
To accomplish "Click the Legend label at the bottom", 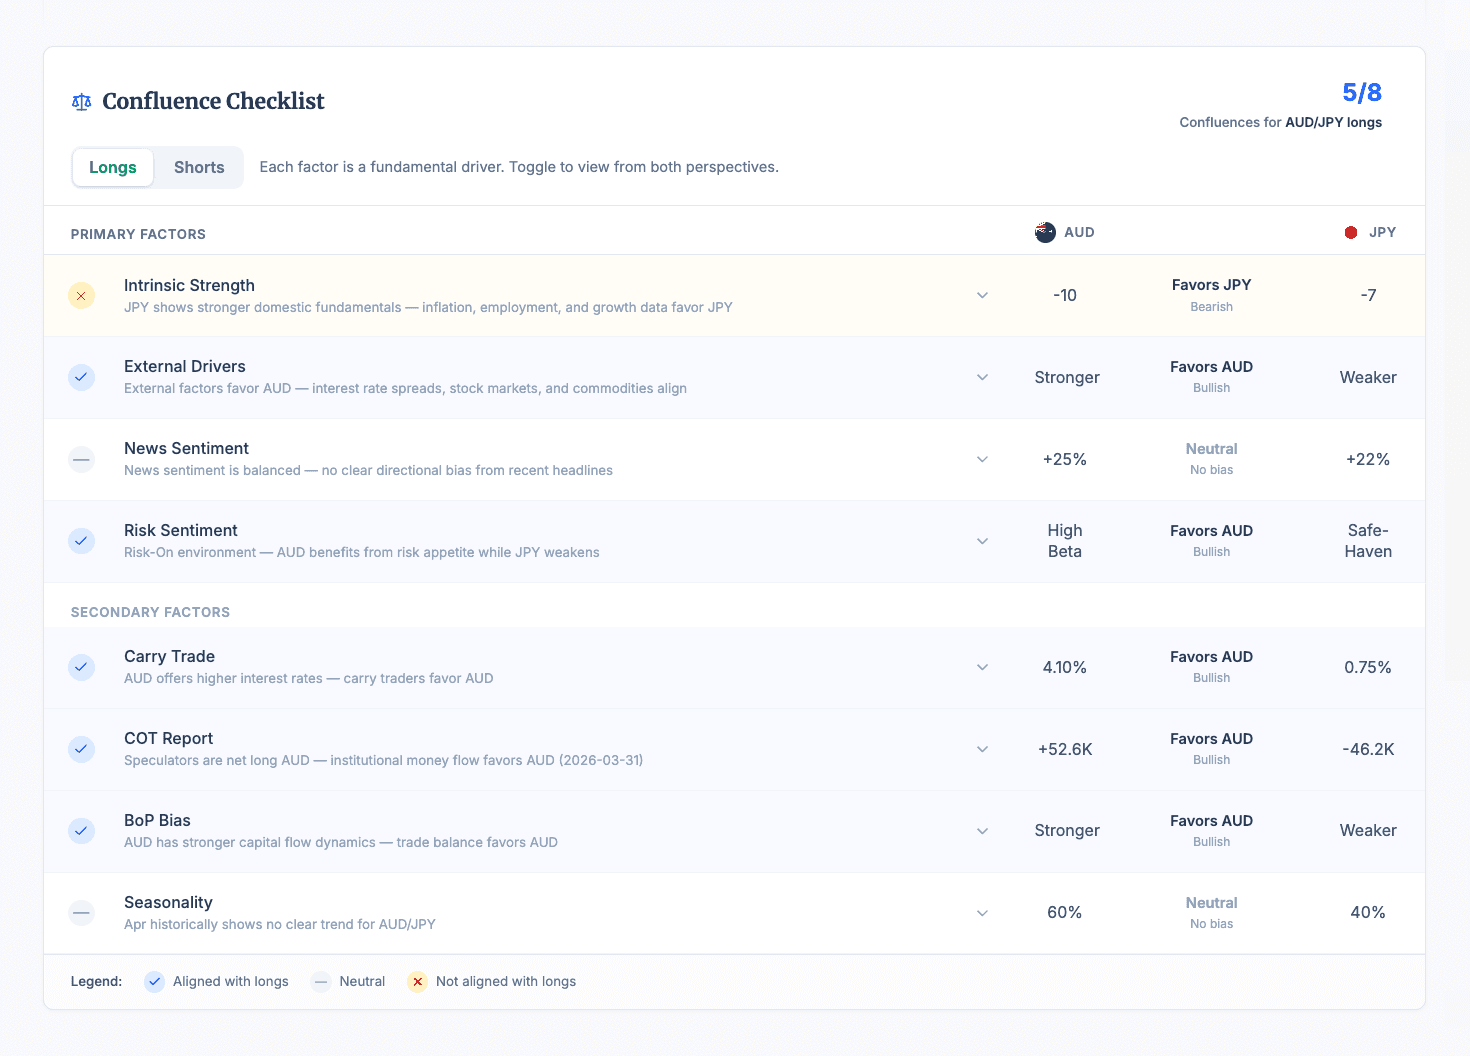I will (96, 981).
